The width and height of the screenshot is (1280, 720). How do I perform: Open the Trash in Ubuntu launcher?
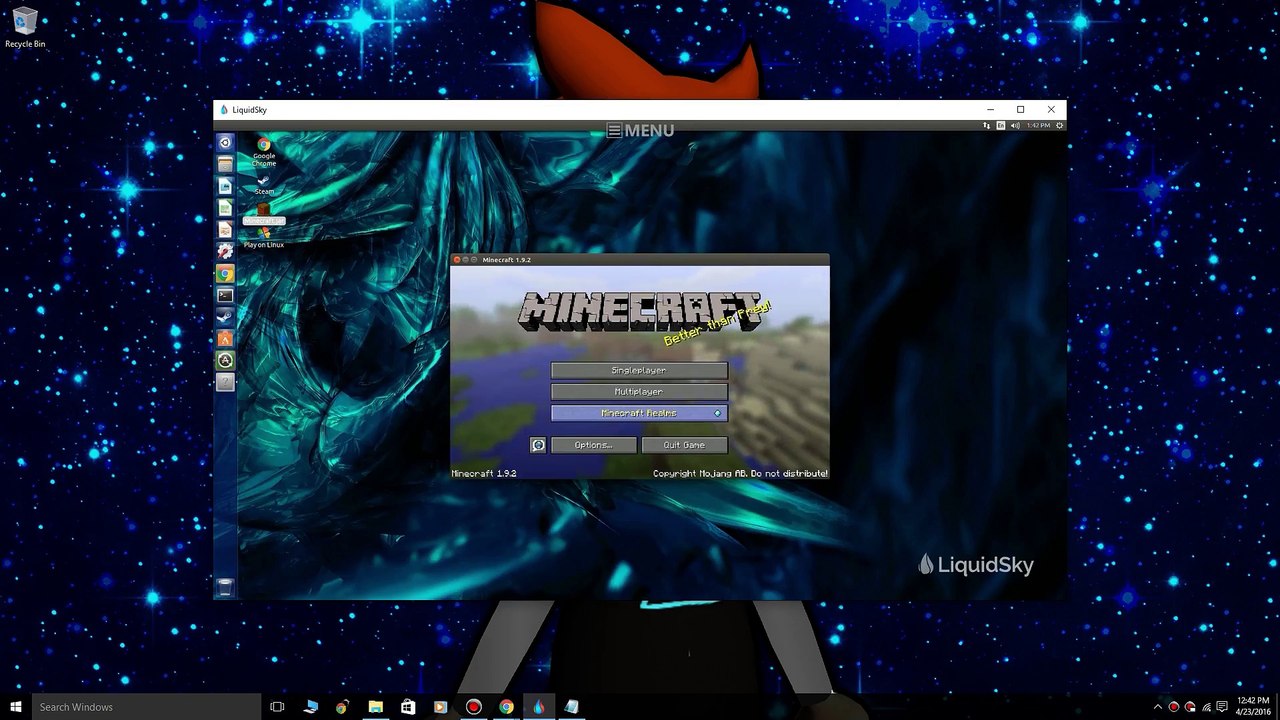click(225, 588)
